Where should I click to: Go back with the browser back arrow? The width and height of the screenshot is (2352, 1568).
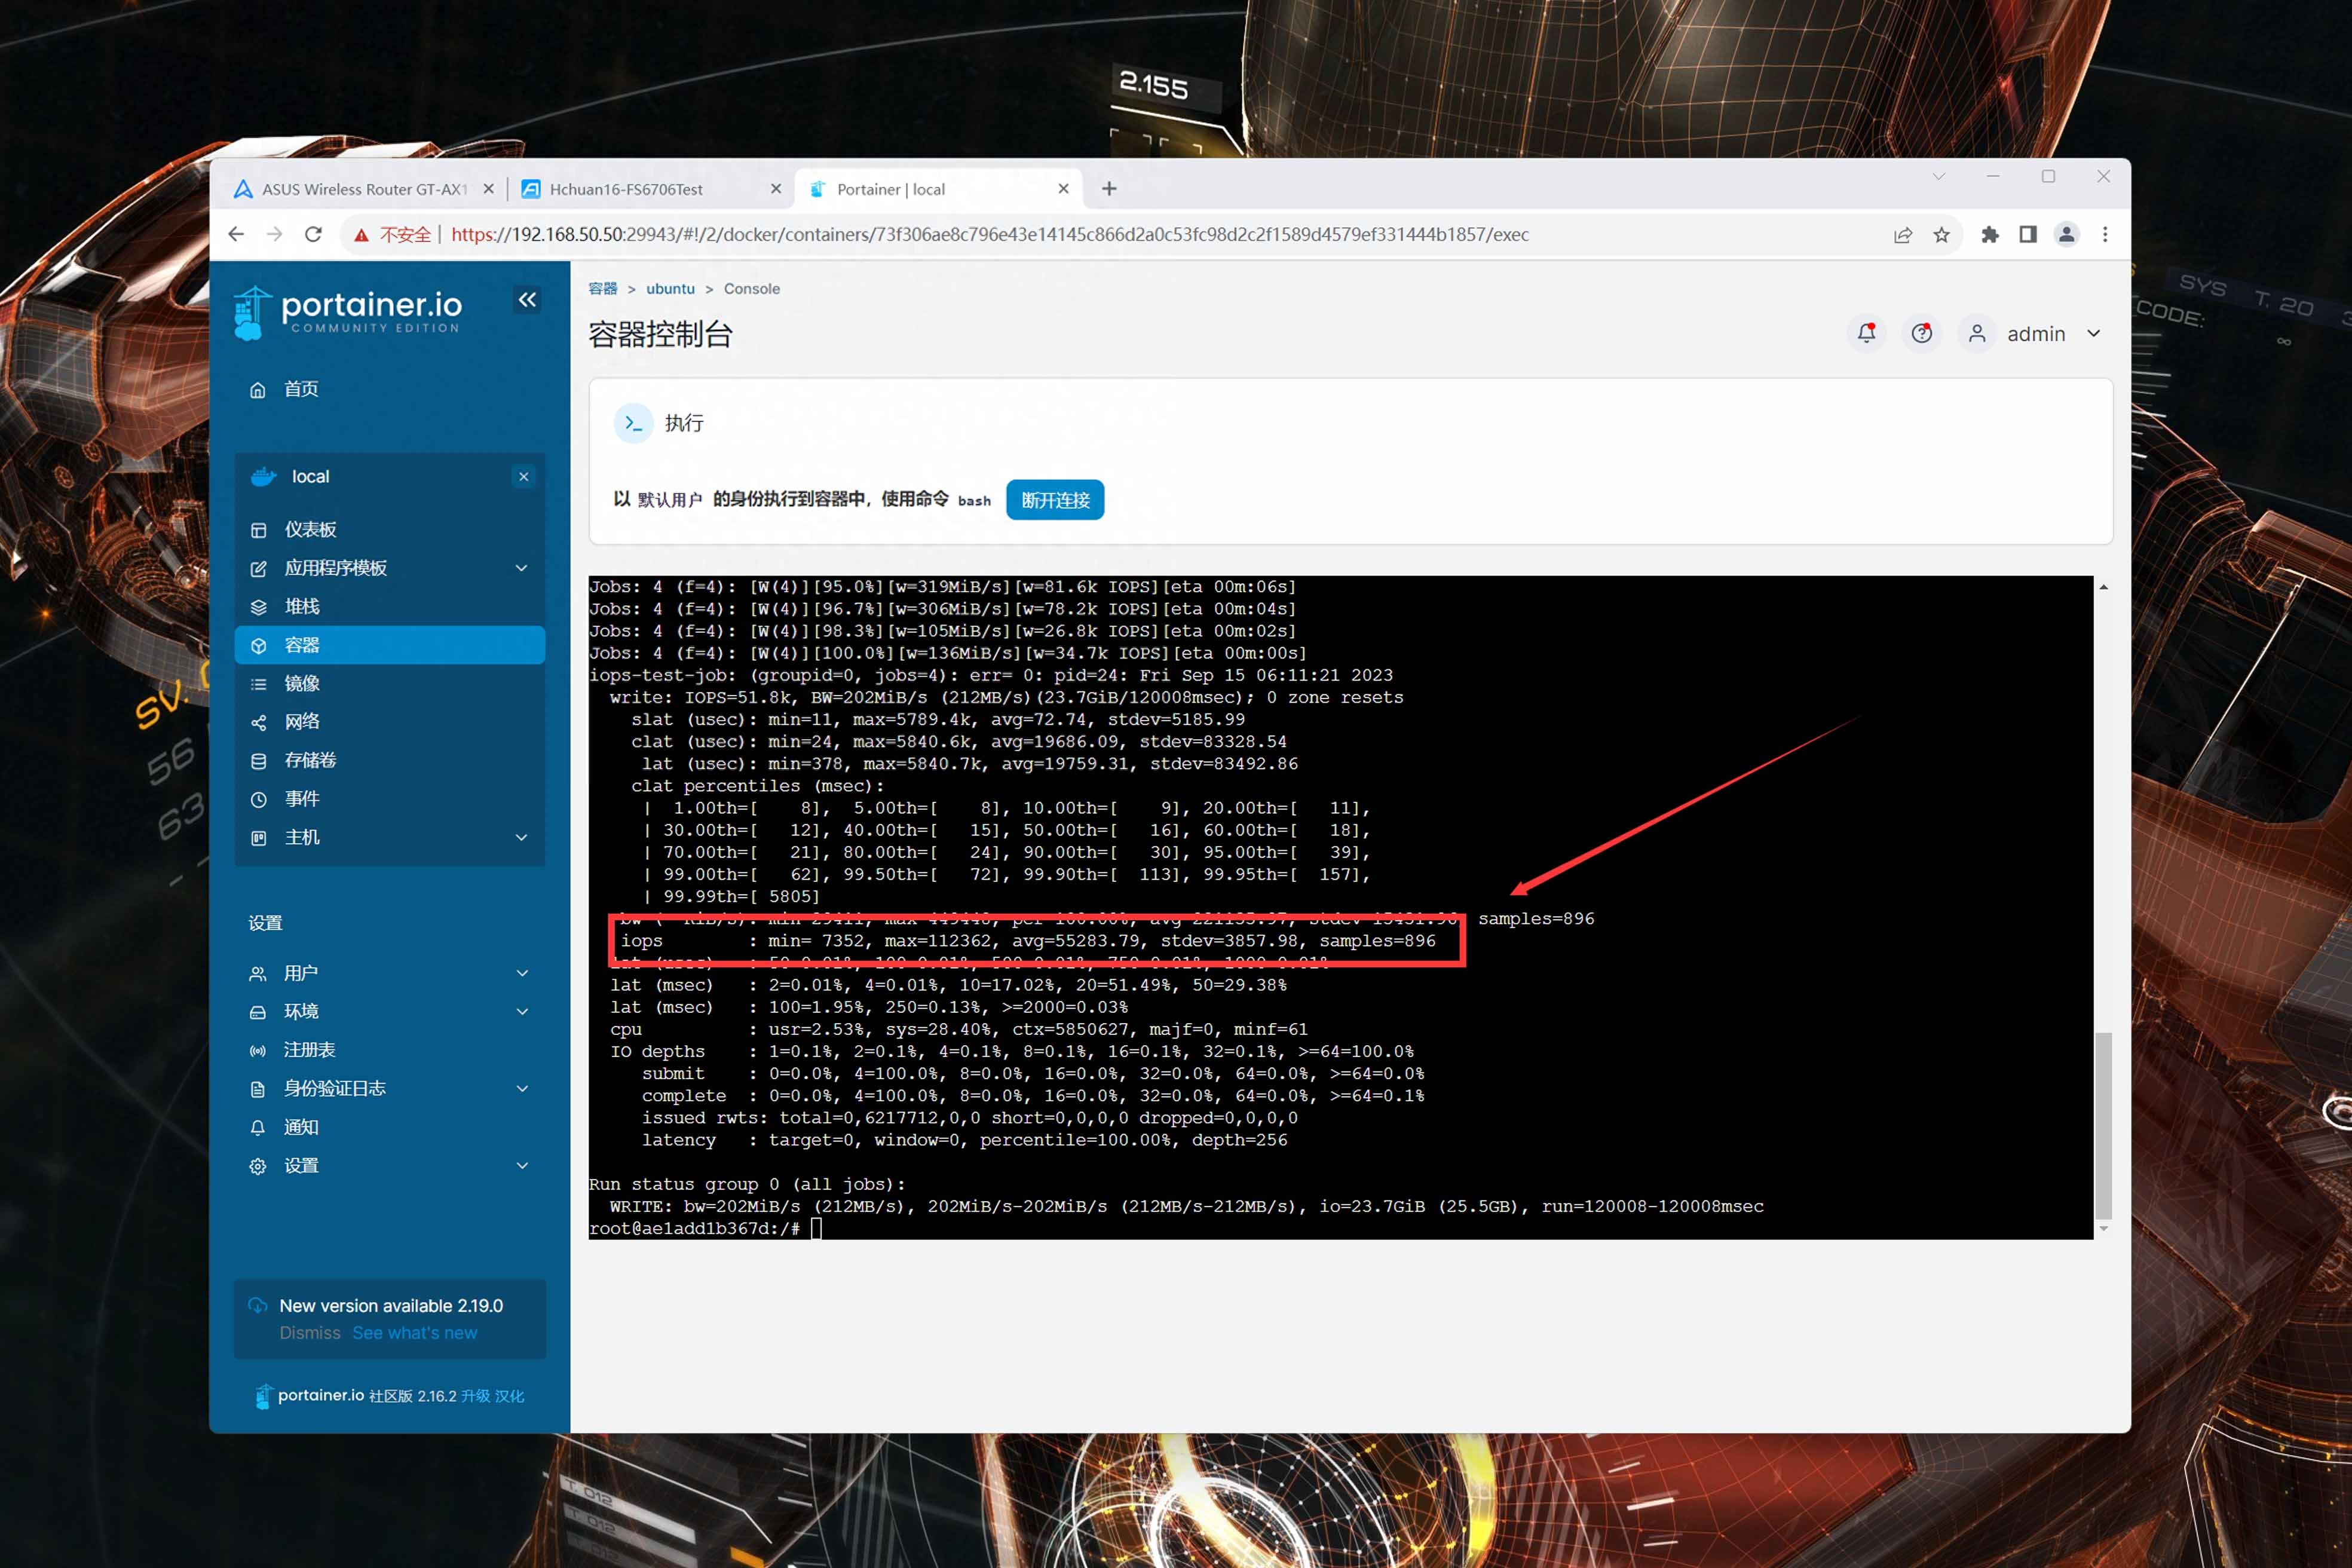click(236, 234)
